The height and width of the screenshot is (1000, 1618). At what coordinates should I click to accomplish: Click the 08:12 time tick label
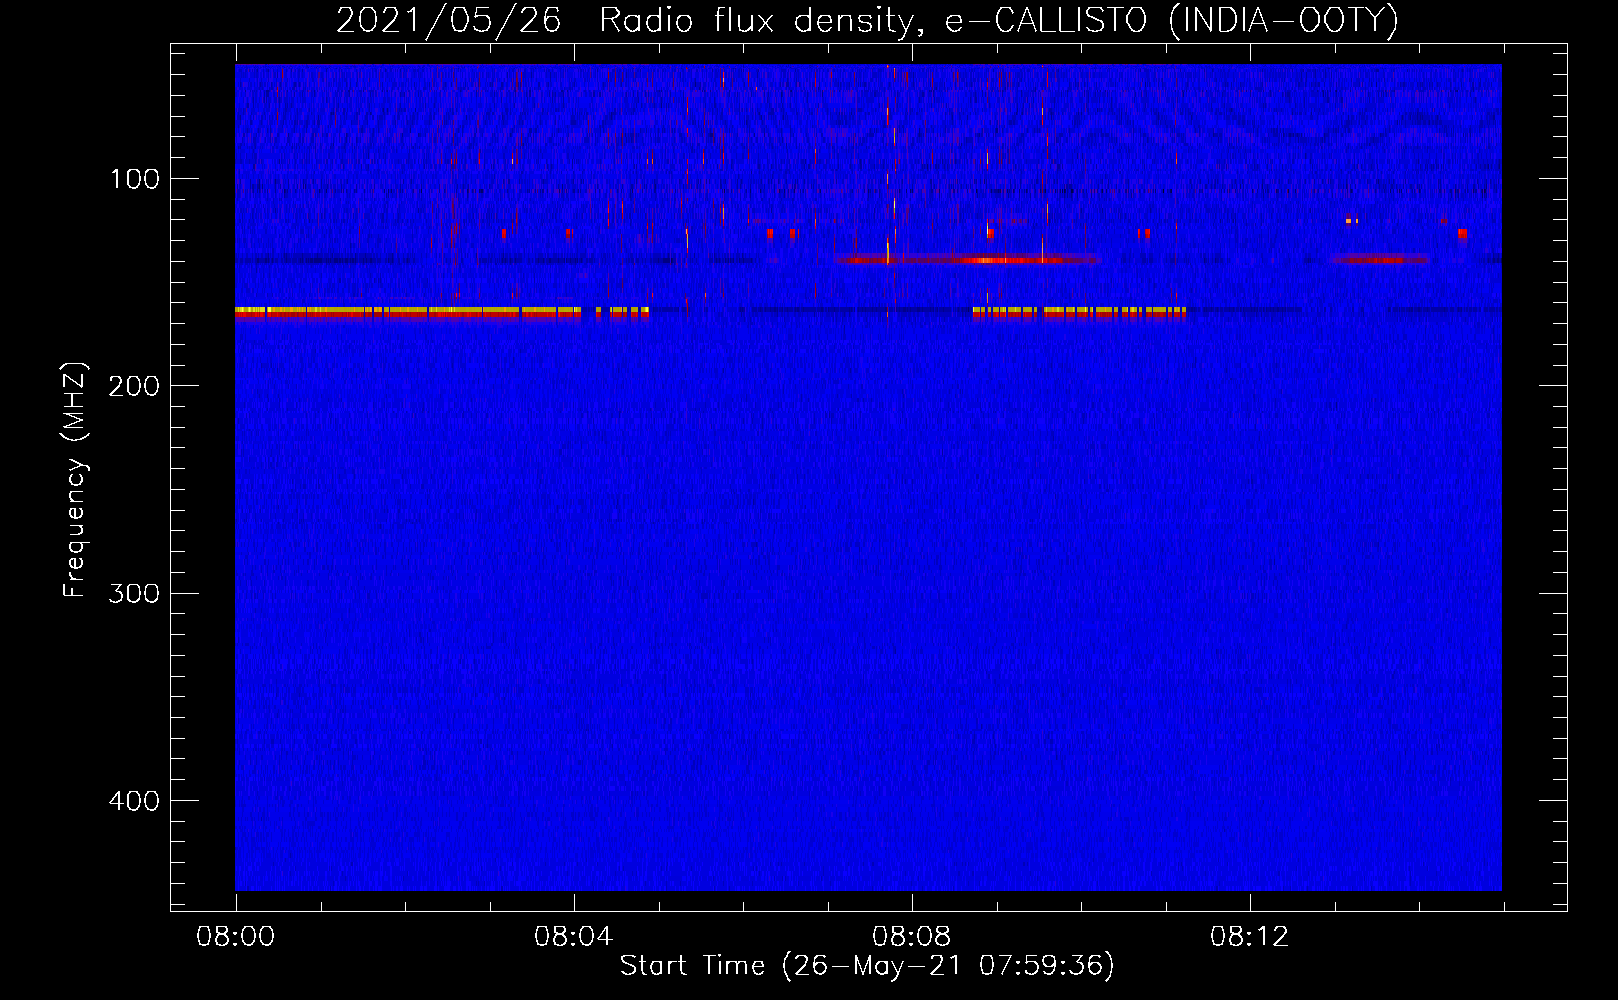(1249, 937)
